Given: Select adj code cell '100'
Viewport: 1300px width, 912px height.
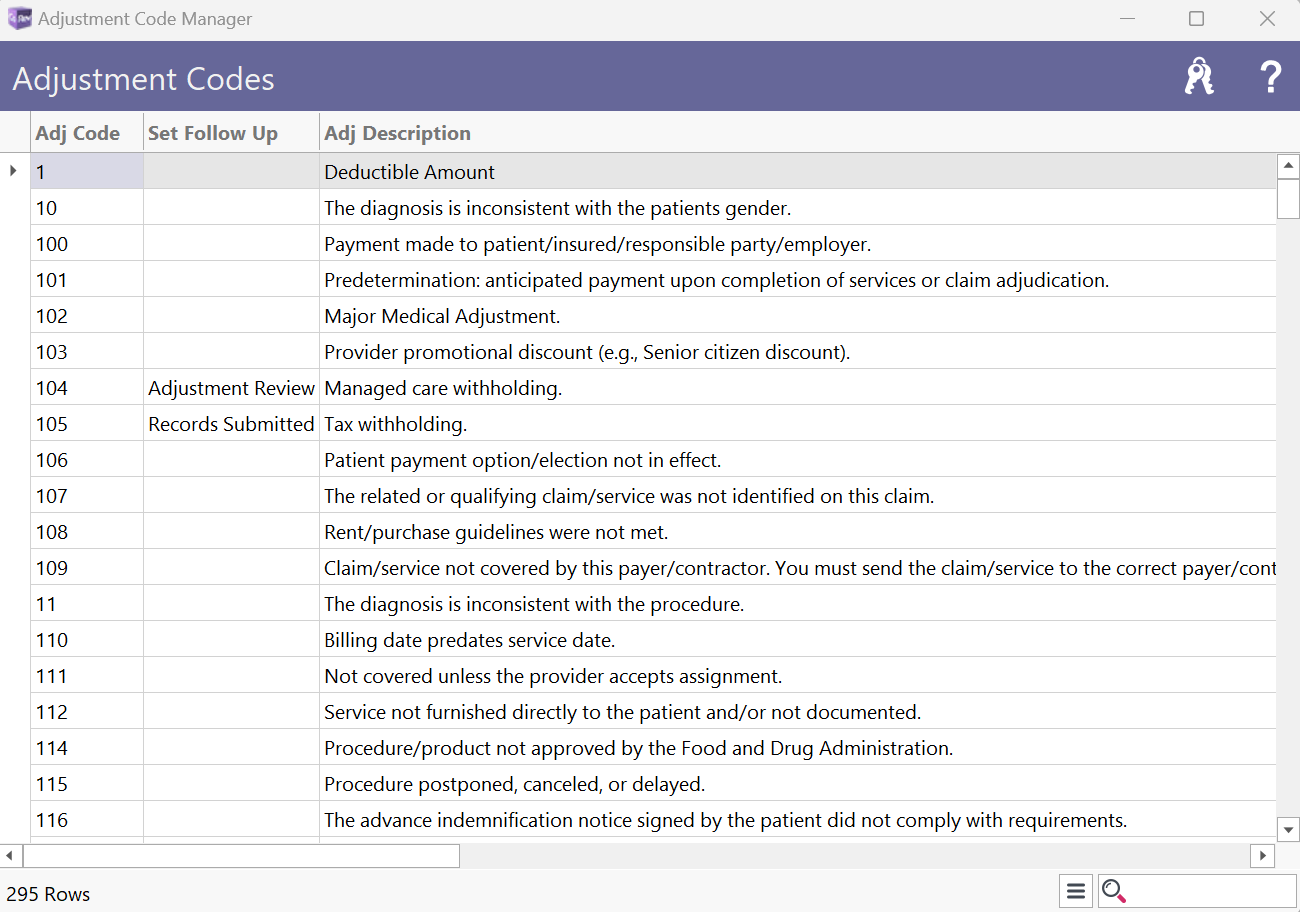Looking at the screenshot, I should pos(87,244).
